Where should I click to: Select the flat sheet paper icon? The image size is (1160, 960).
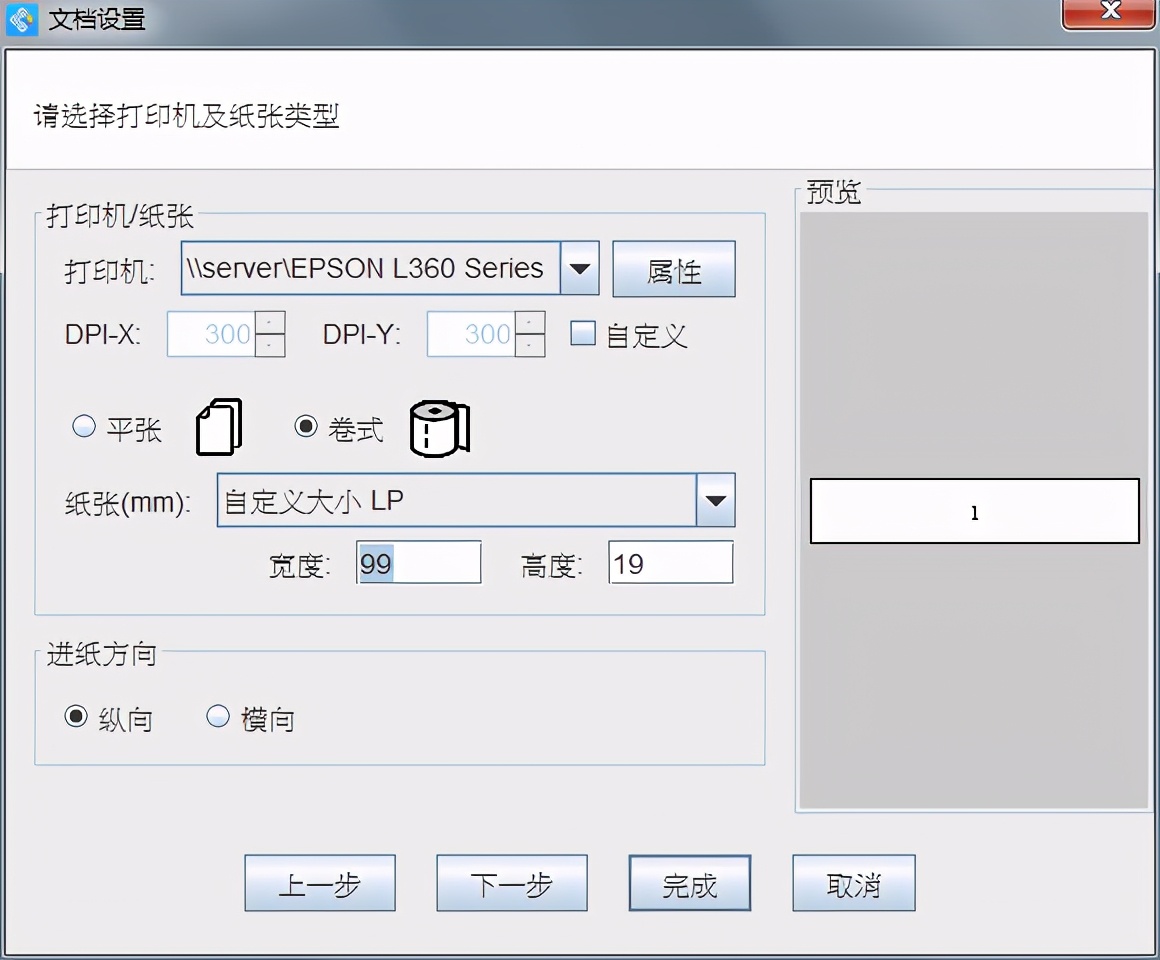(218, 426)
